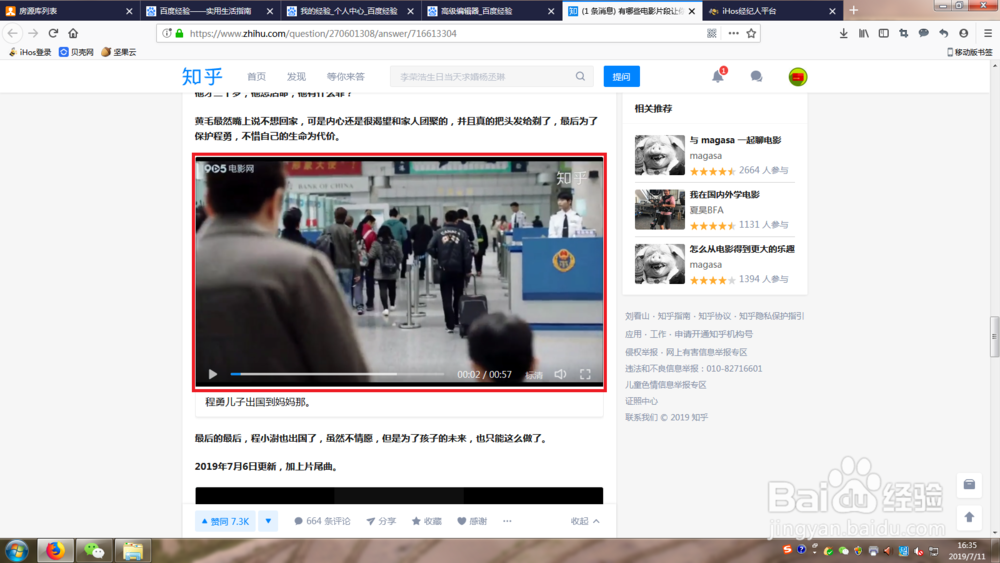Open the user avatar menu
Image resolution: width=1000 pixels, height=563 pixels.
click(x=798, y=77)
